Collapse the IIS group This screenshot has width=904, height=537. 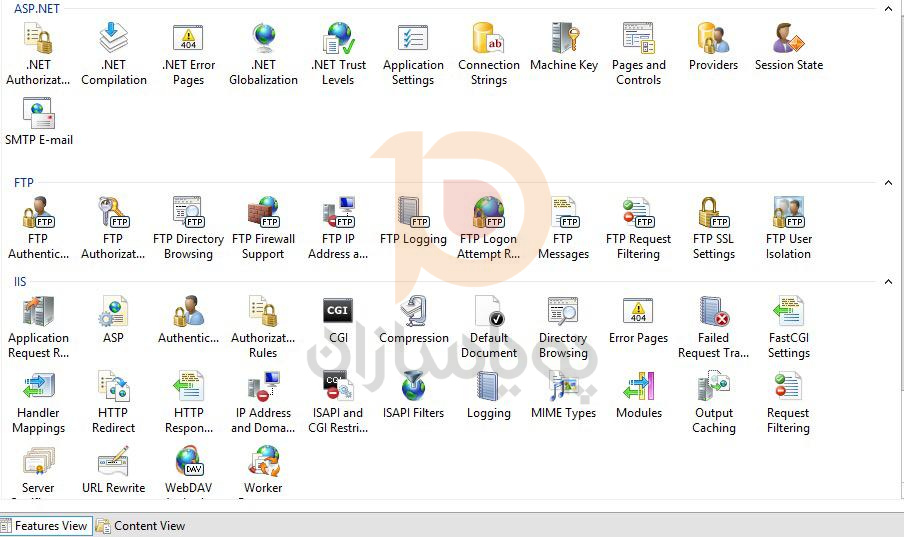[888, 282]
